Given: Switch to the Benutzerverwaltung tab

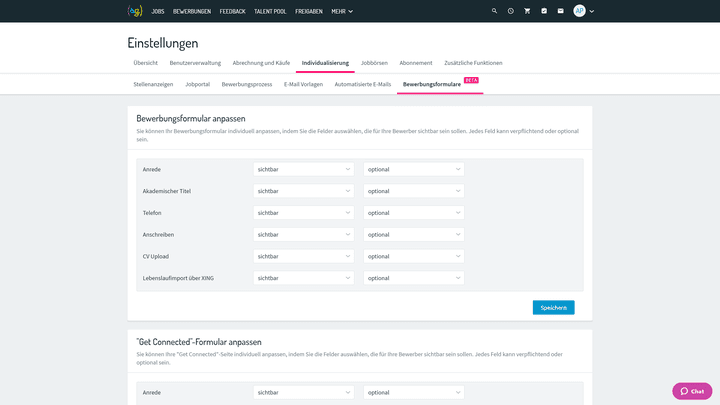Looking at the screenshot, I should [x=195, y=63].
